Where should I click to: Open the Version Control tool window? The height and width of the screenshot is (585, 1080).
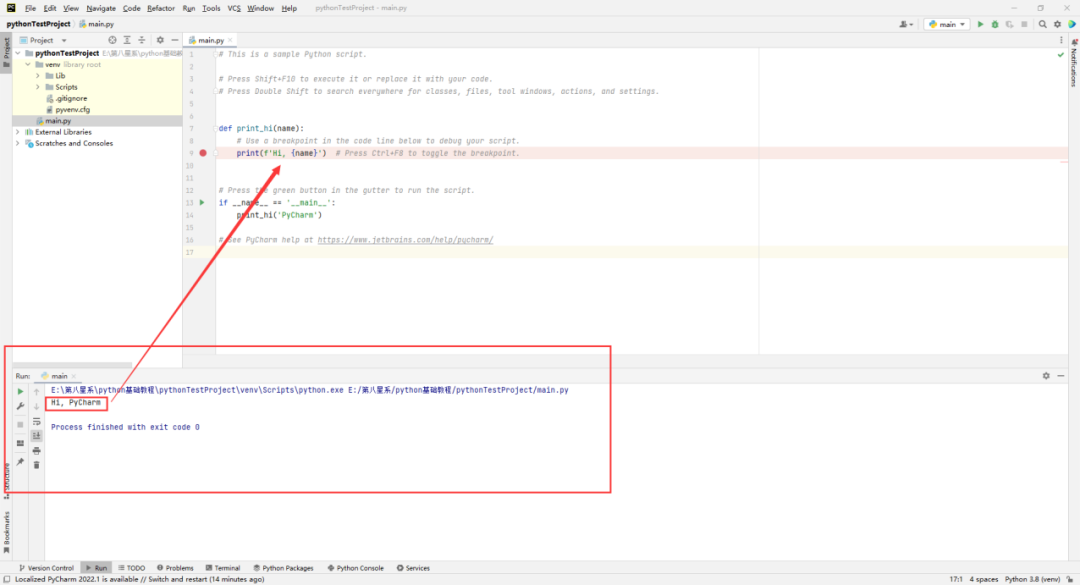[46, 568]
